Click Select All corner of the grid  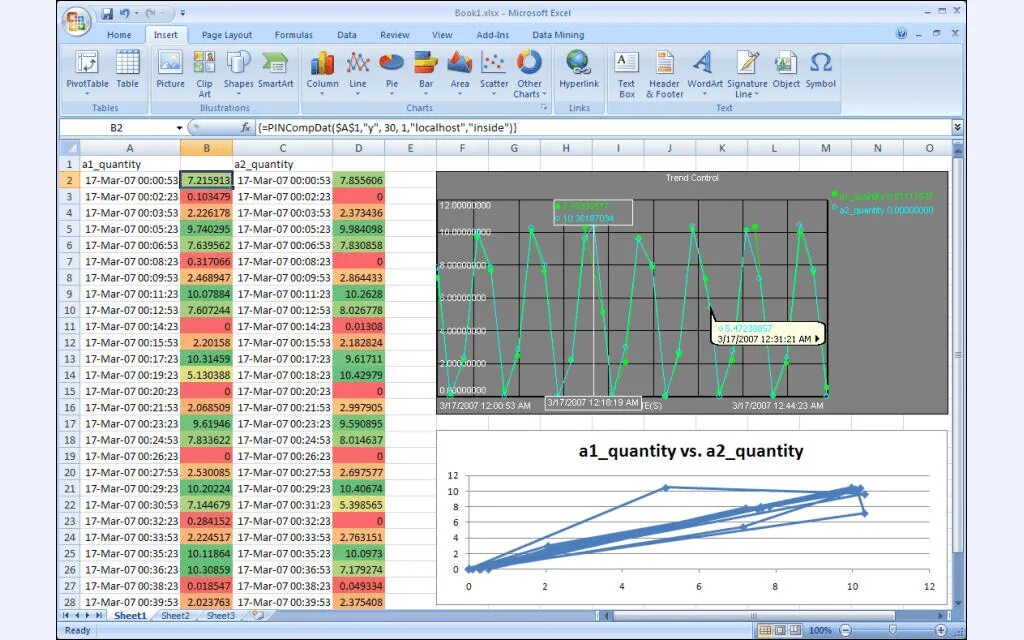[x=70, y=148]
